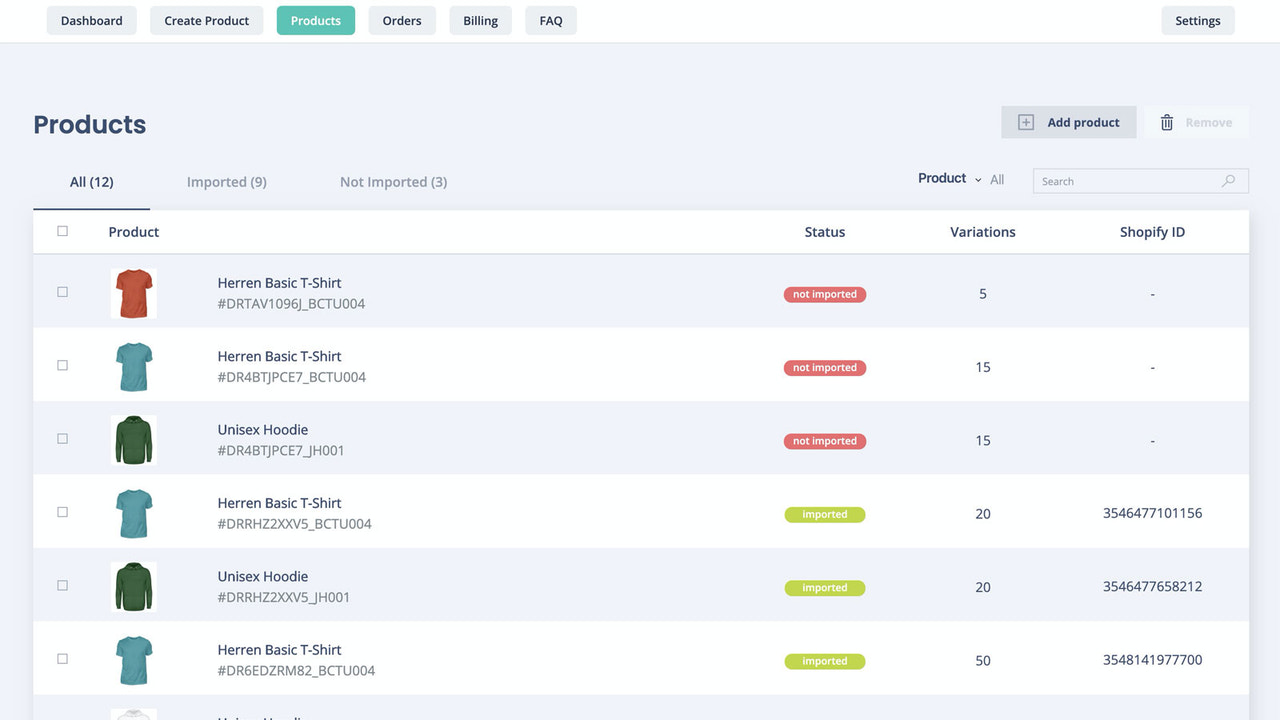Check the checkbox for the red Herren Basic T-Shirt row

pyautogui.click(x=62, y=292)
